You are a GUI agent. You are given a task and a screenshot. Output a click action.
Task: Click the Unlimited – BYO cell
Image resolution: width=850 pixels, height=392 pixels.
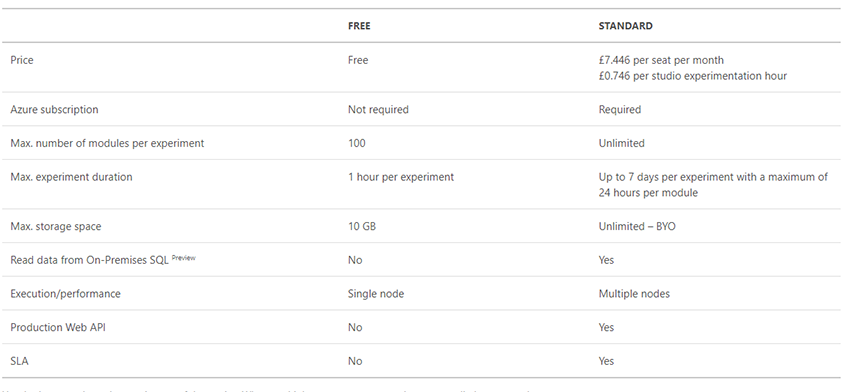coord(637,227)
